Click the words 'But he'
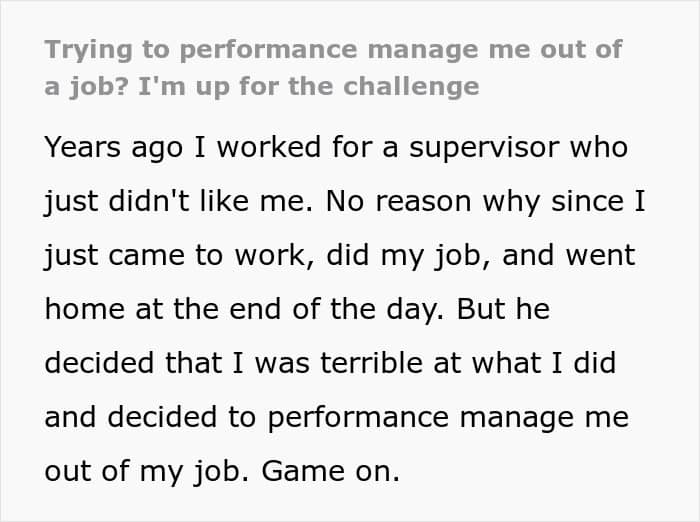Screen dimensions: 700x522 click(x=503, y=309)
